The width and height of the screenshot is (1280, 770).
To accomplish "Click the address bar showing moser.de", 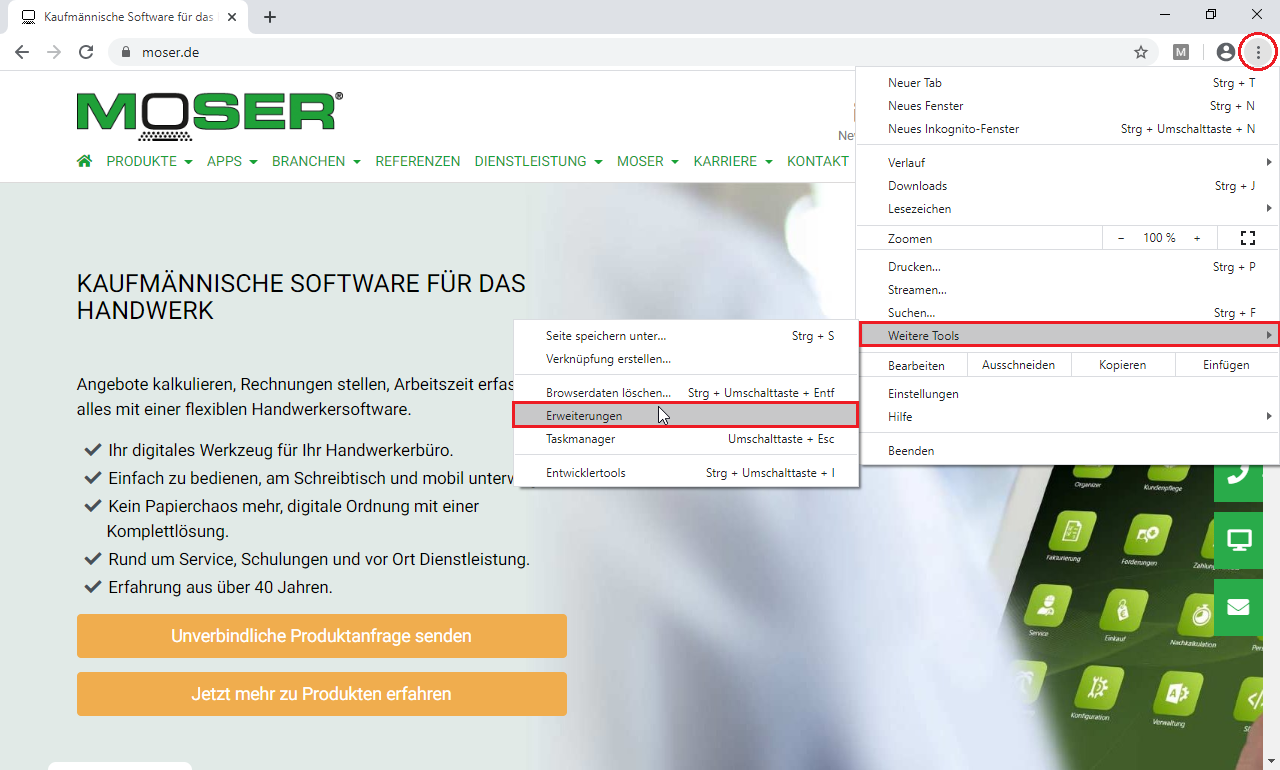I will [x=600, y=52].
